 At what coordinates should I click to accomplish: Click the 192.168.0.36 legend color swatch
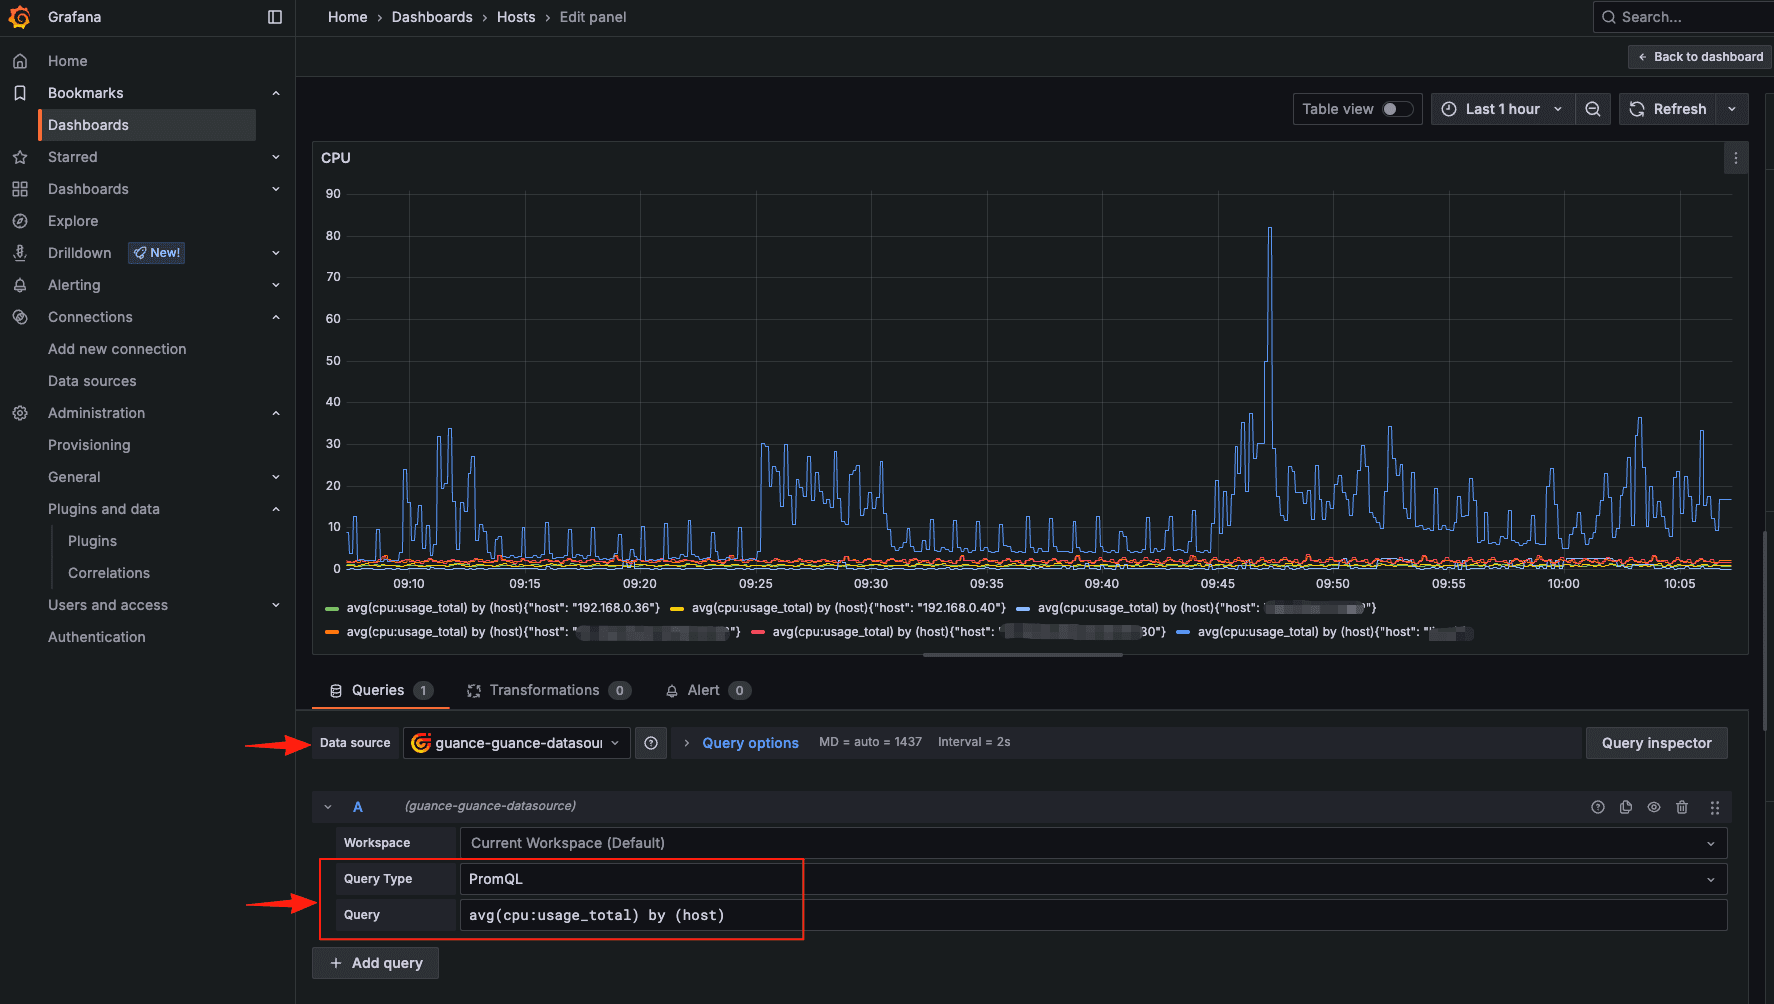(x=332, y=608)
